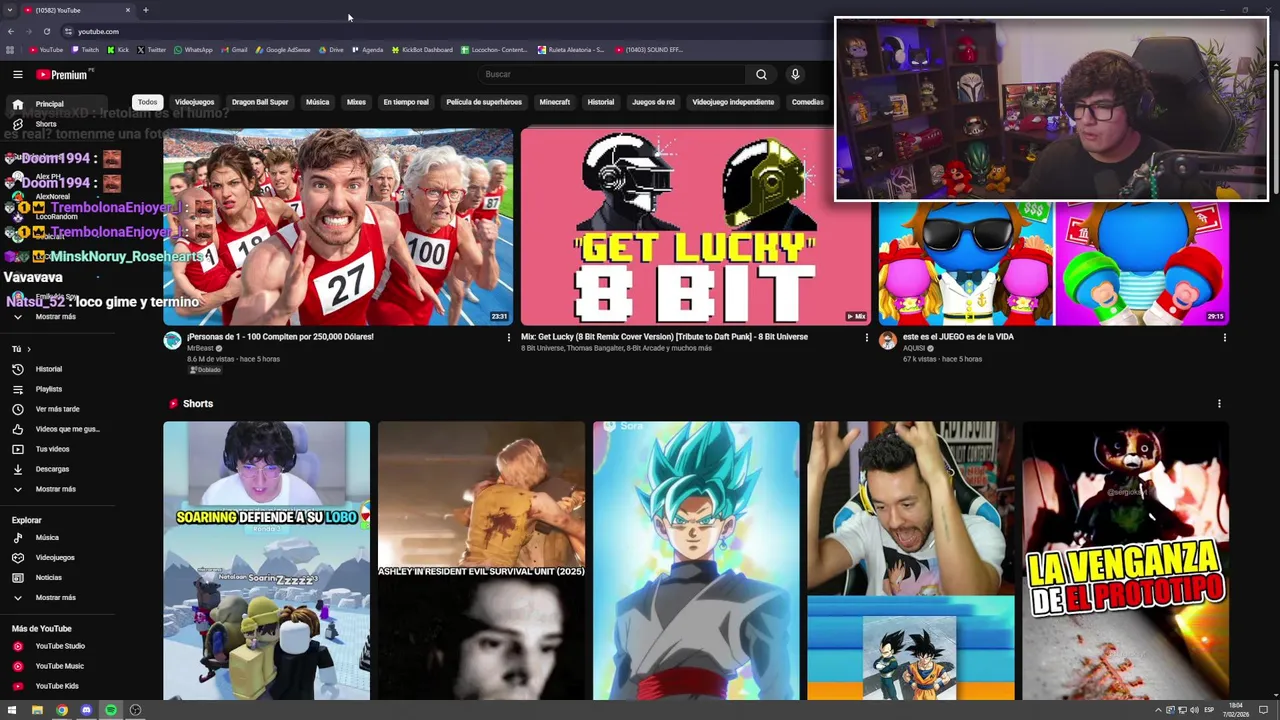This screenshot has width=1280, height=720.
Task: Open options for MrBeast video
Action: 508,337
